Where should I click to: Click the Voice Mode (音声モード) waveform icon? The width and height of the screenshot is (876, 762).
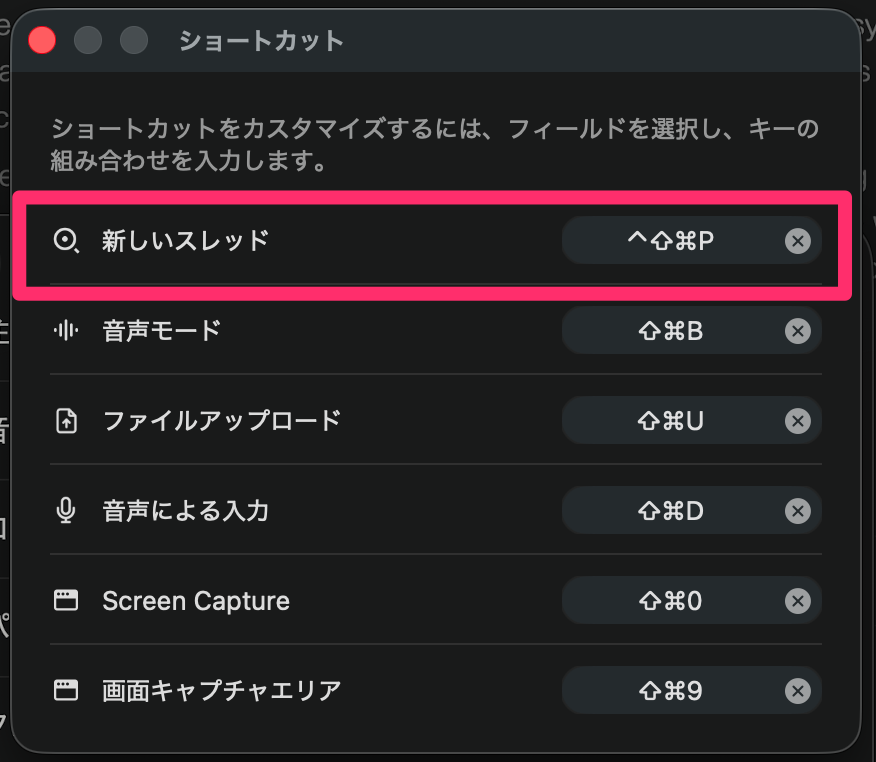coord(66,331)
